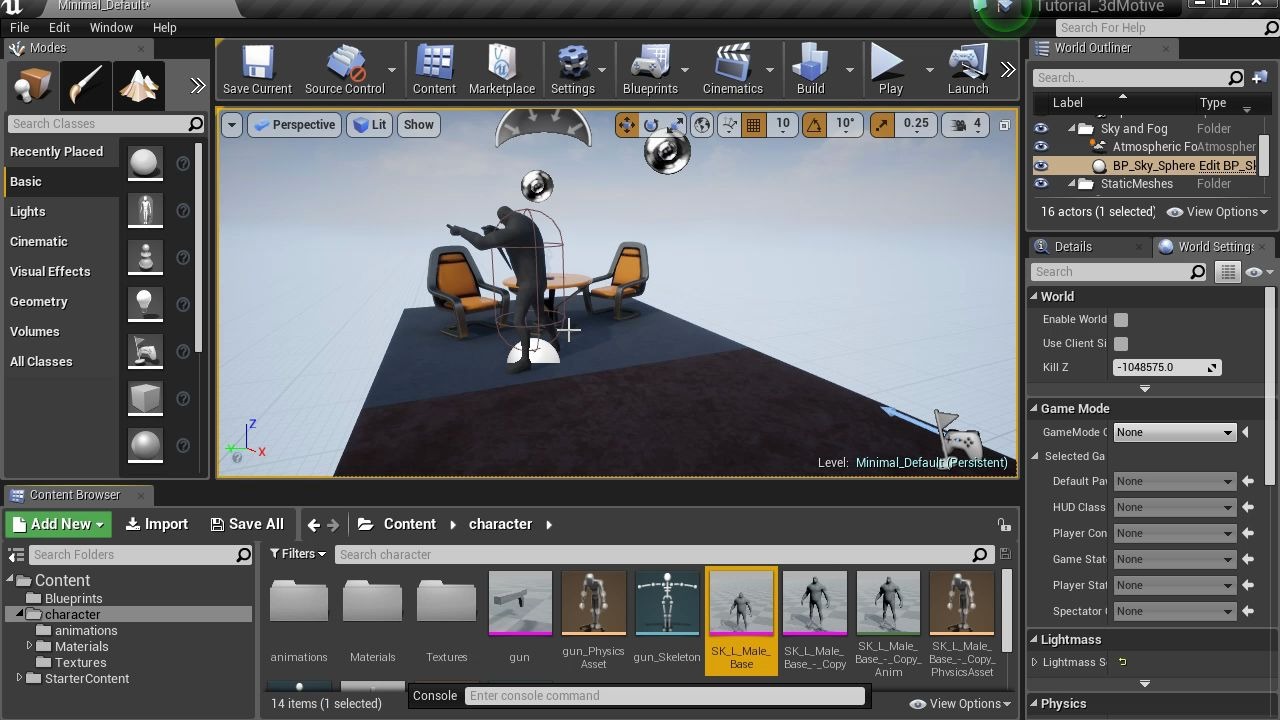Open the Perspective view dropdown
Screen dimensions: 1280x720
click(294, 125)
